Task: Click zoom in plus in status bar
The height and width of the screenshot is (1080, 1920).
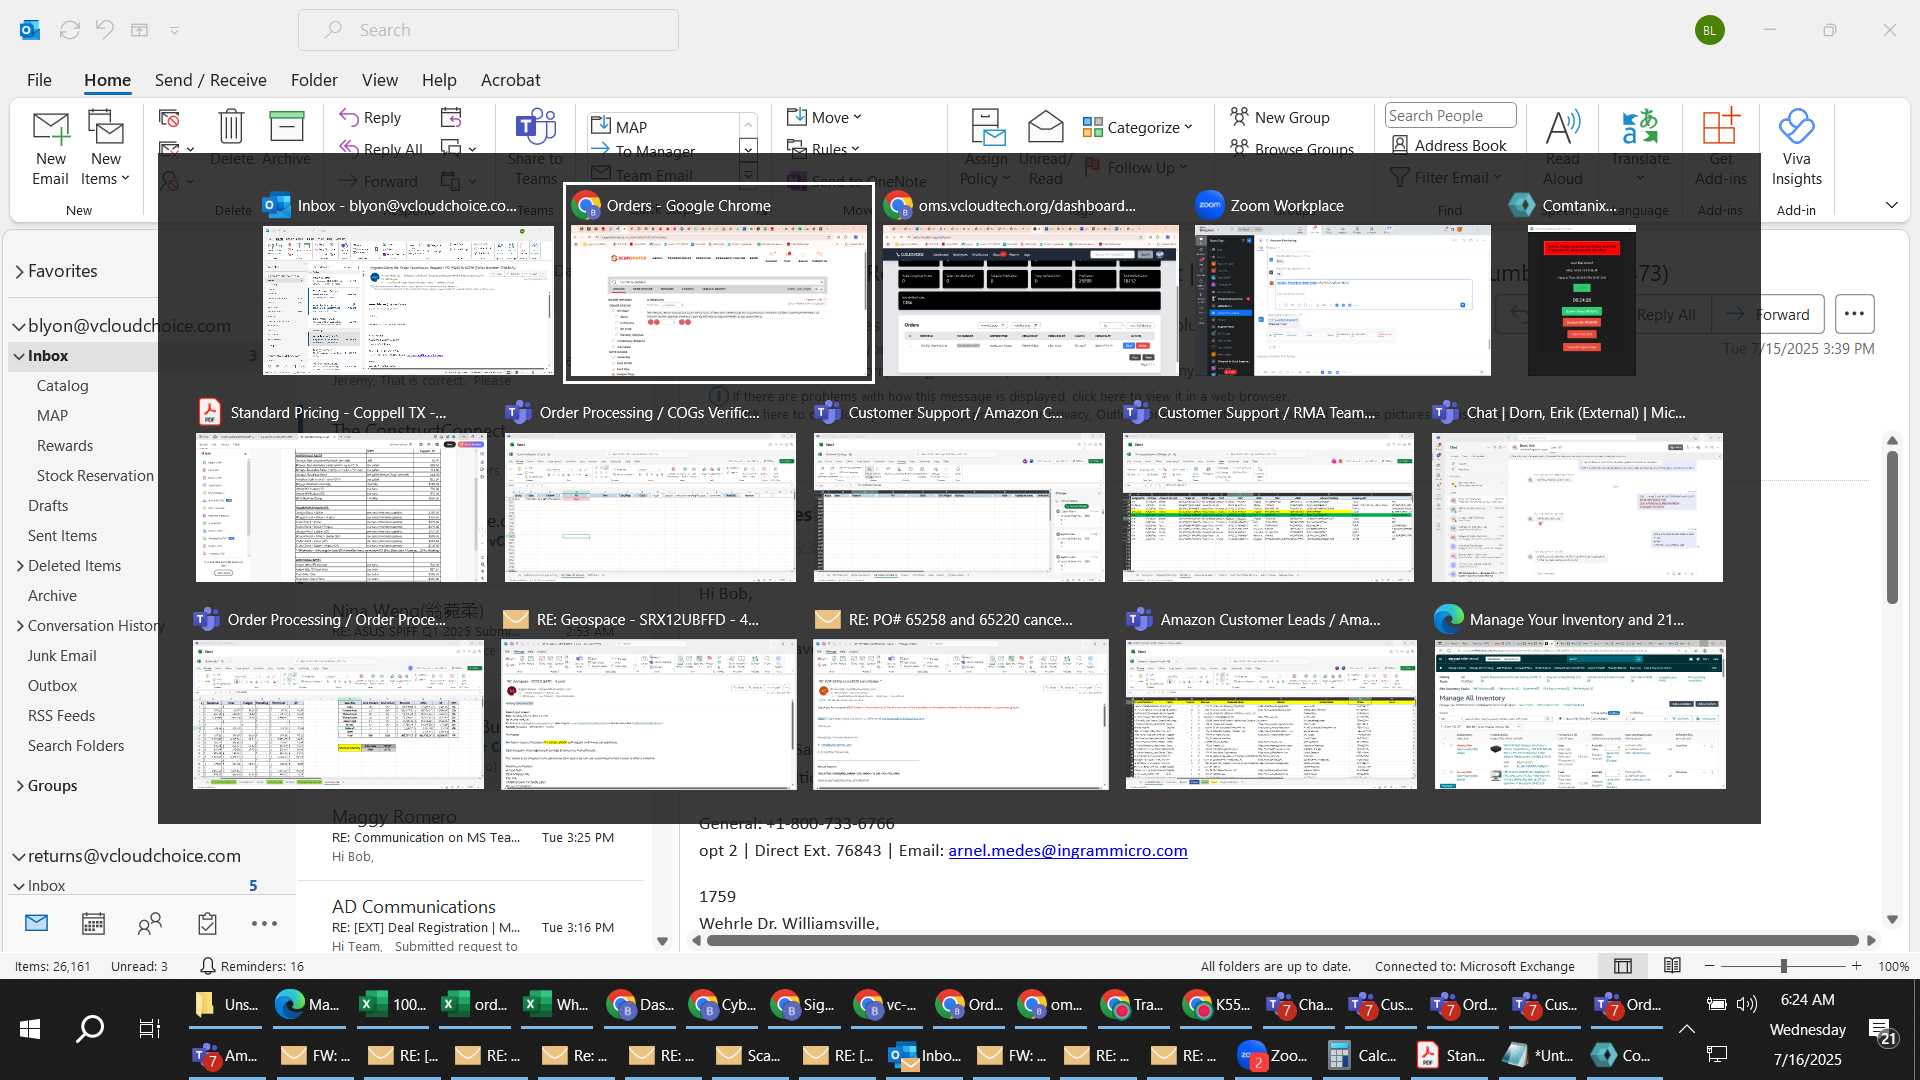Action: pos(1856,966)
